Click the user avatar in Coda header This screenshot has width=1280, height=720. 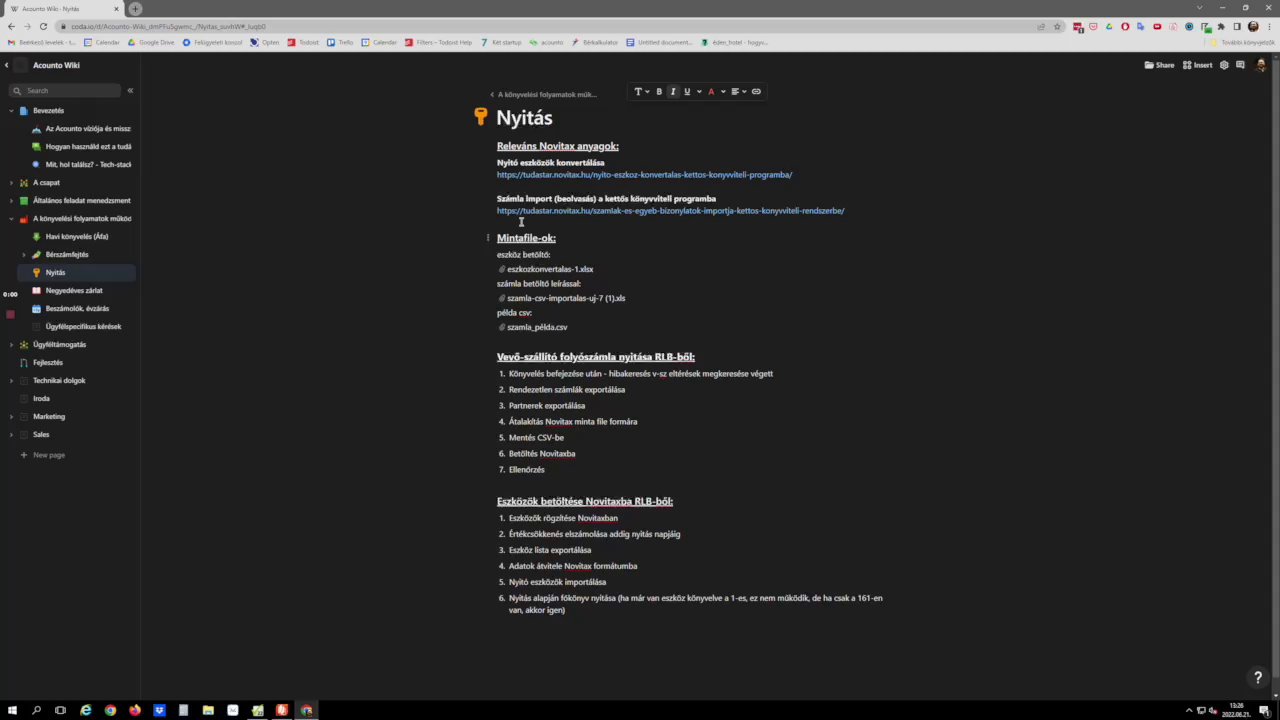point(1260,65)
